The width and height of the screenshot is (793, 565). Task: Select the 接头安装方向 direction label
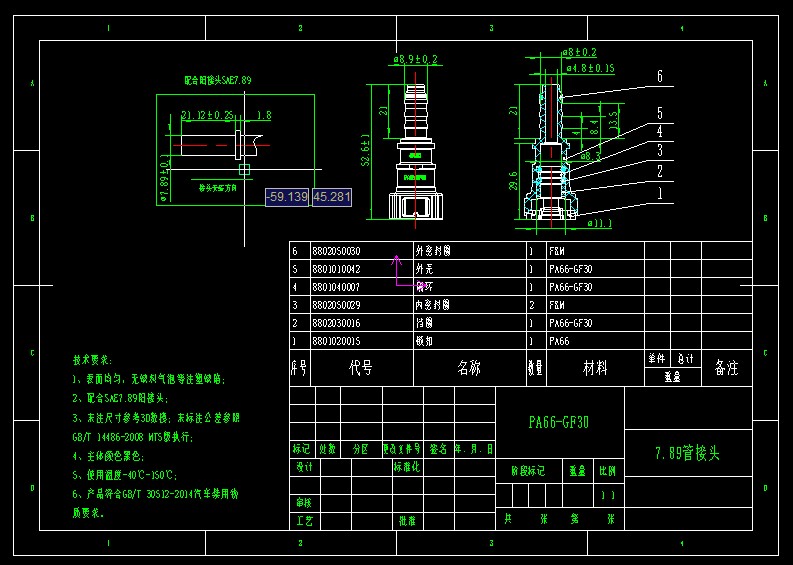click(x=218, y=188)
